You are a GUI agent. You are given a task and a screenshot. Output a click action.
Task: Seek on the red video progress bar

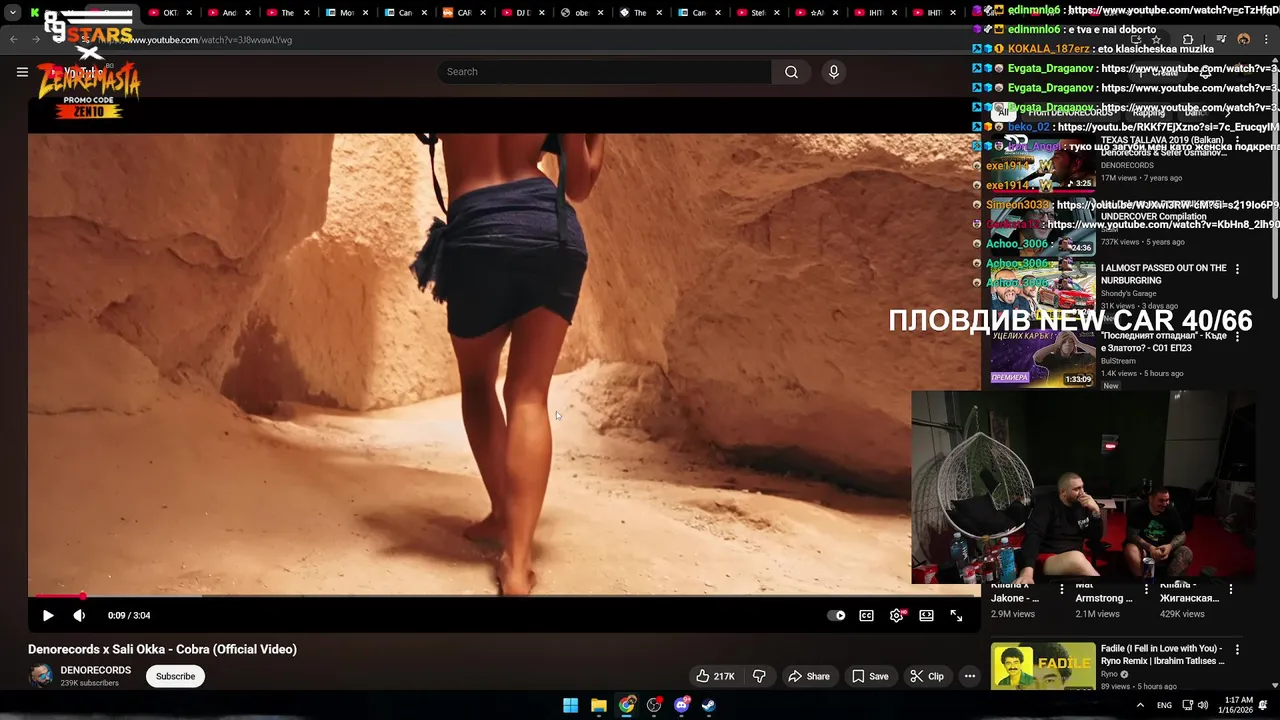pyautogui.click(x=504, y=596)
